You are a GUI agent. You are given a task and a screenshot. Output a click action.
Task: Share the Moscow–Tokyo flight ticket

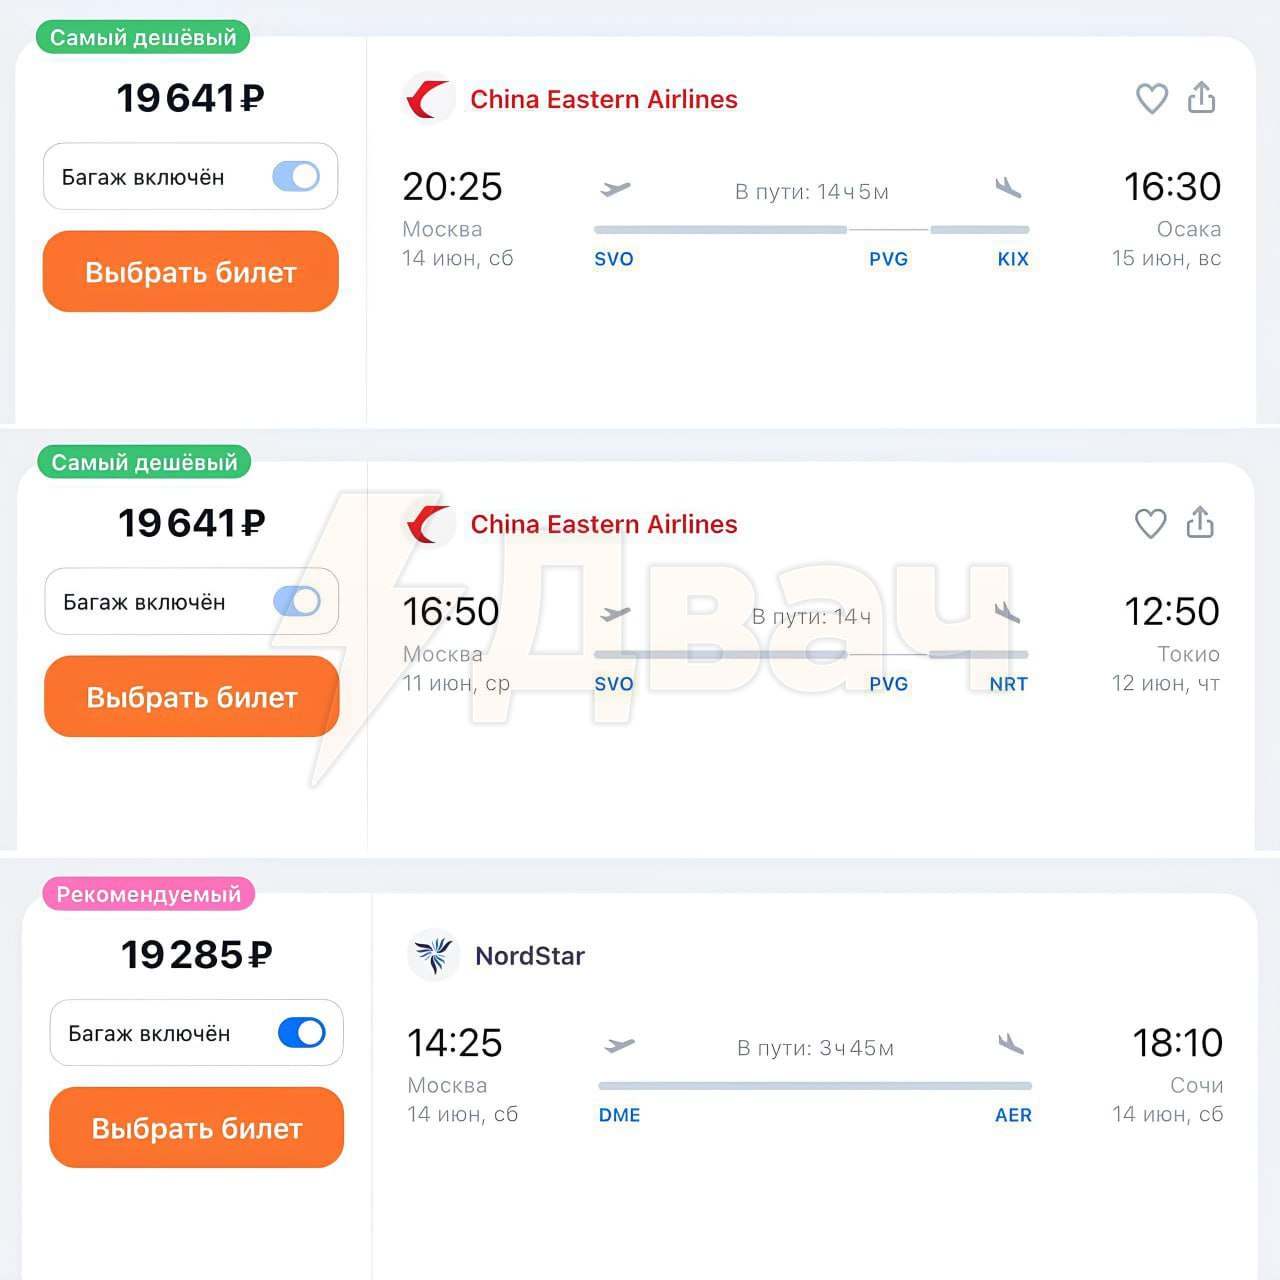click(1200, 522)
